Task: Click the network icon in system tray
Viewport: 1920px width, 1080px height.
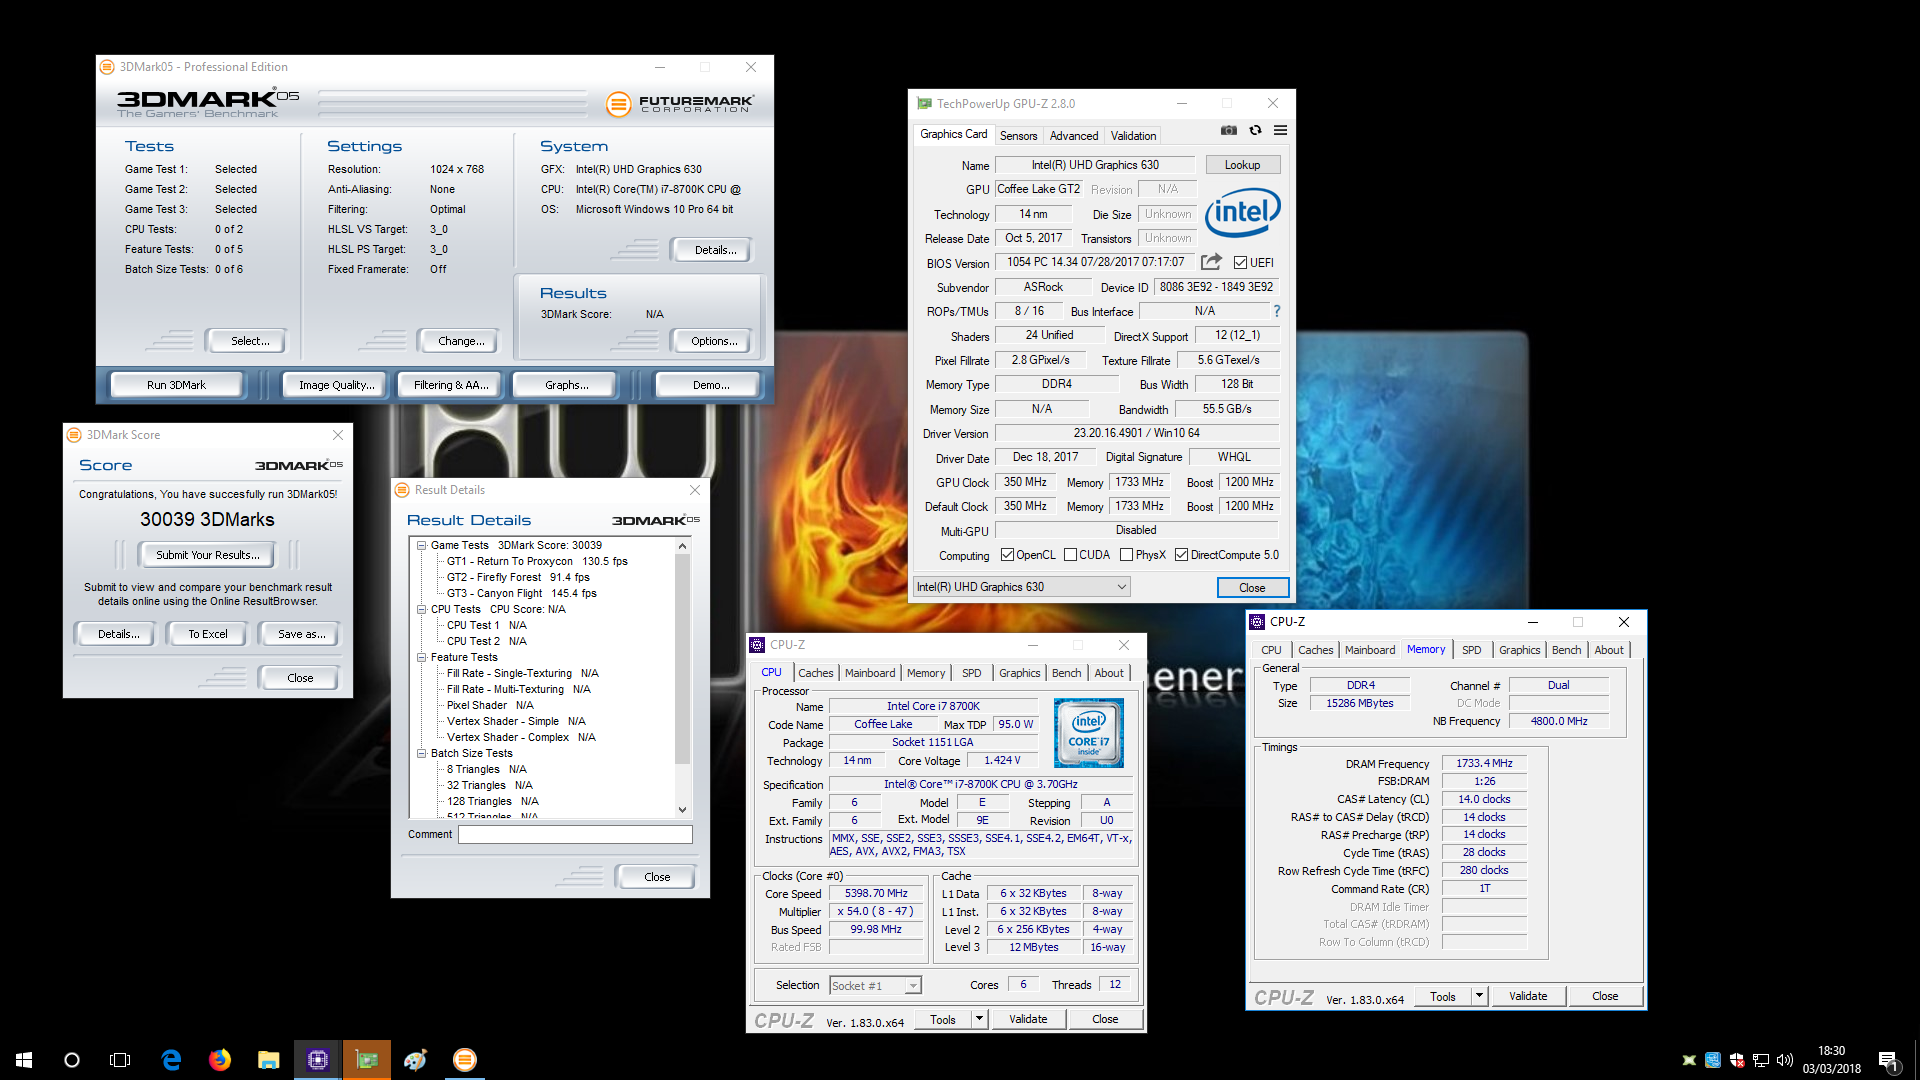Action: coord(1761,1060)
